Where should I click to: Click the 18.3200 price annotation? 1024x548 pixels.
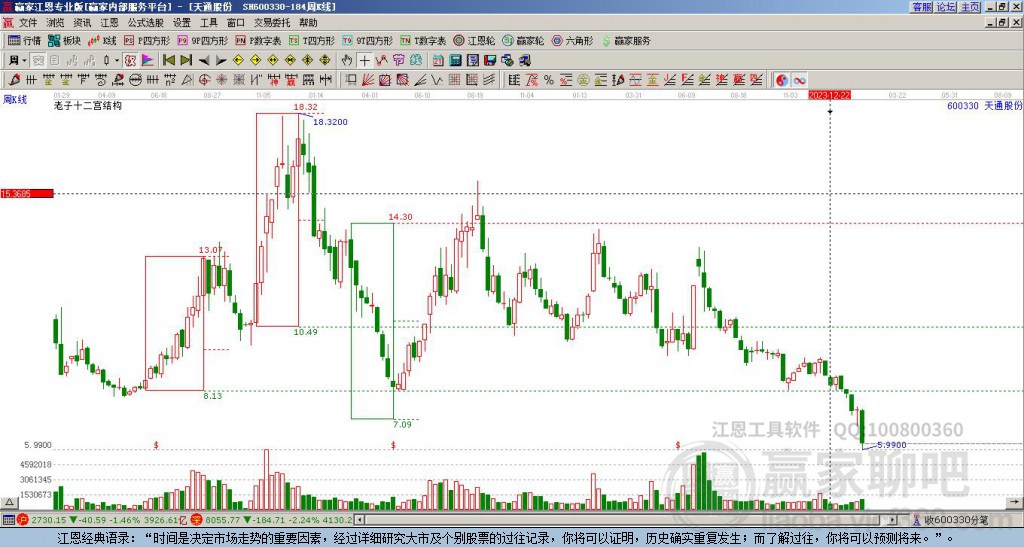click(x=330, y=122)
